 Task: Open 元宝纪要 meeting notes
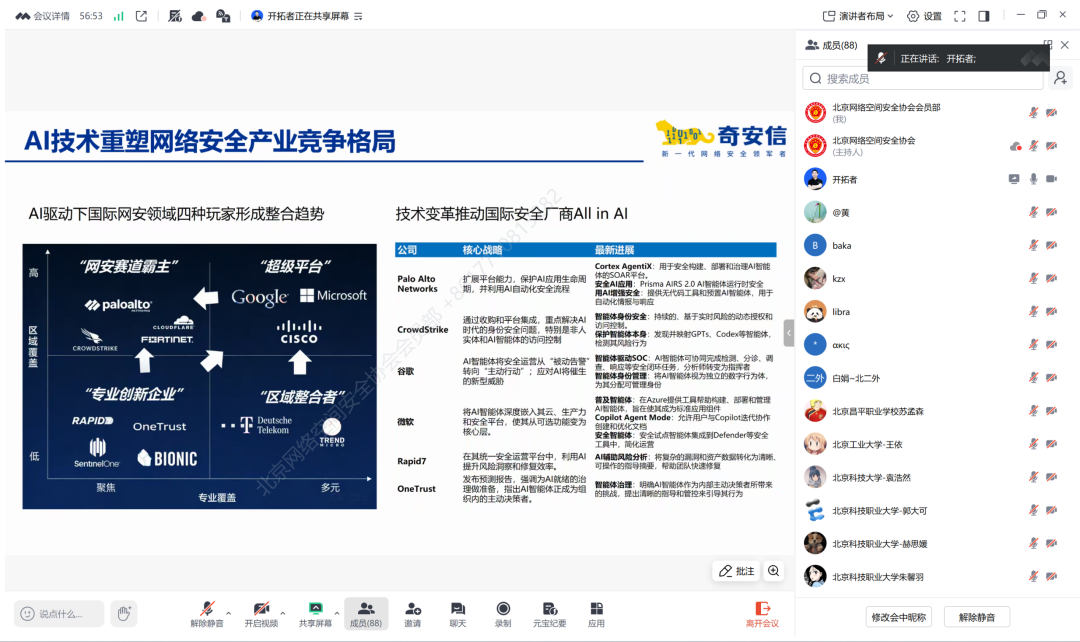pyautogui.click(x=549, y=614)
